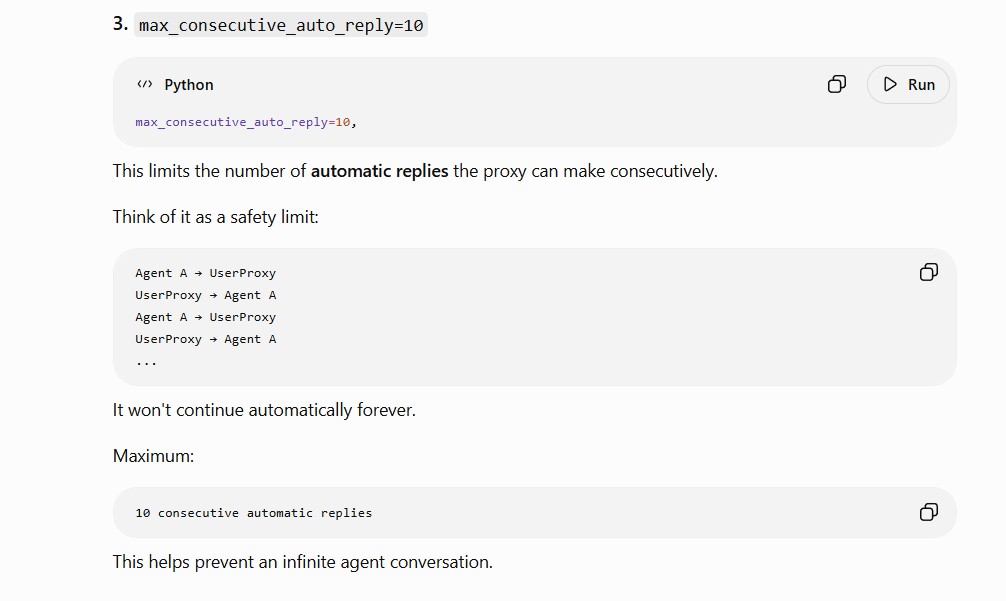Viewport: 1006px width, 601px height.
Task: Copy the '10 consecutive automatic replies' block
Action: pyautogui.click(x=928, y=512)
